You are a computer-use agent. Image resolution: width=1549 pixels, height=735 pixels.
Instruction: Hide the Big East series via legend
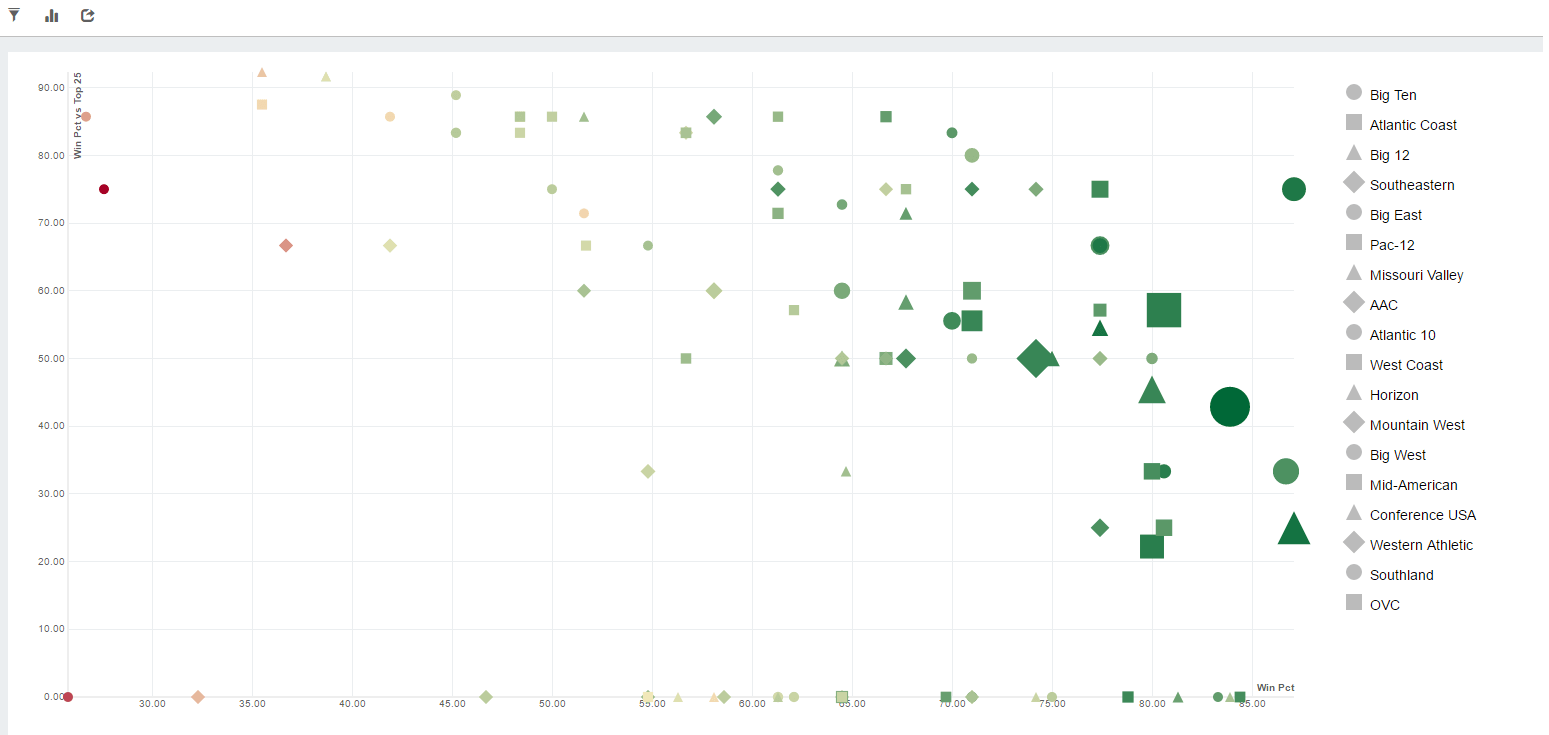coord(1395,215)
